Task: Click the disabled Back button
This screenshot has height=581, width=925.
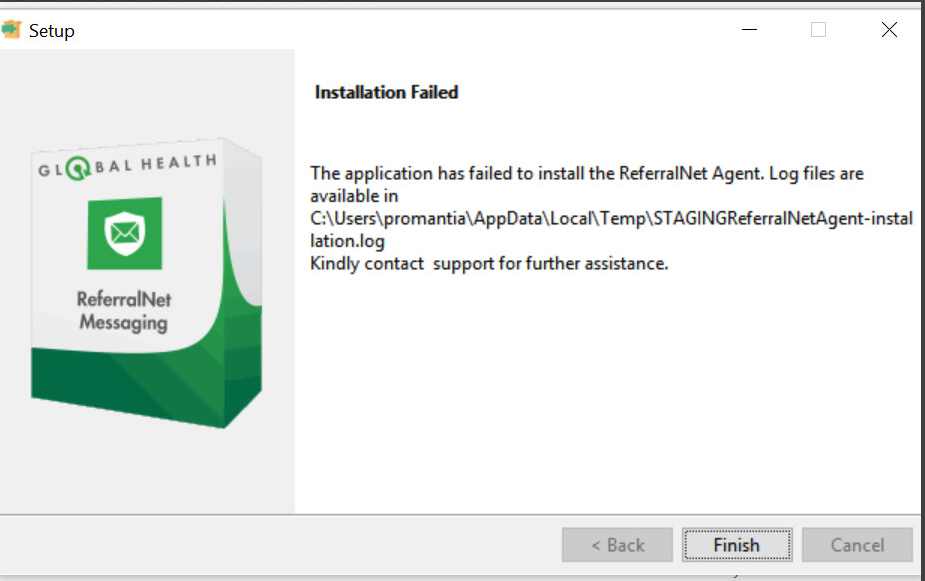Action: tap(617, 545)
